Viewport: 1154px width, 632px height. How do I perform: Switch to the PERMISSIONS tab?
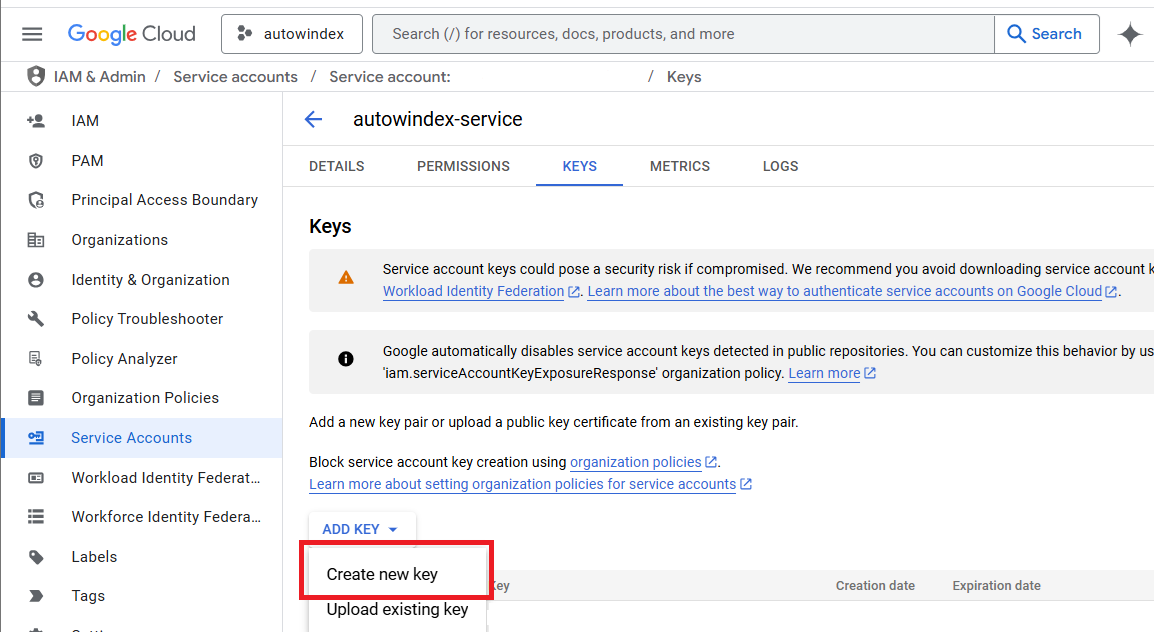click(x=463, y=166)
